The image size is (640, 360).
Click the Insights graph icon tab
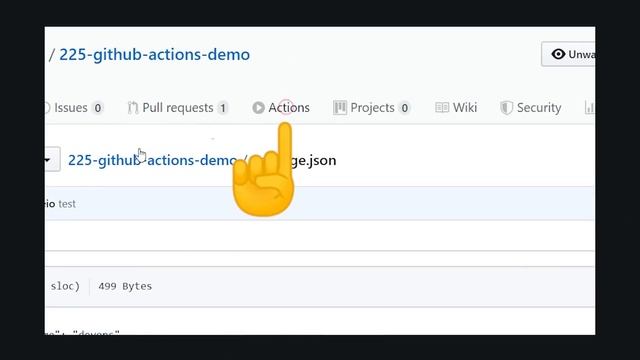(x=590, y=108)
